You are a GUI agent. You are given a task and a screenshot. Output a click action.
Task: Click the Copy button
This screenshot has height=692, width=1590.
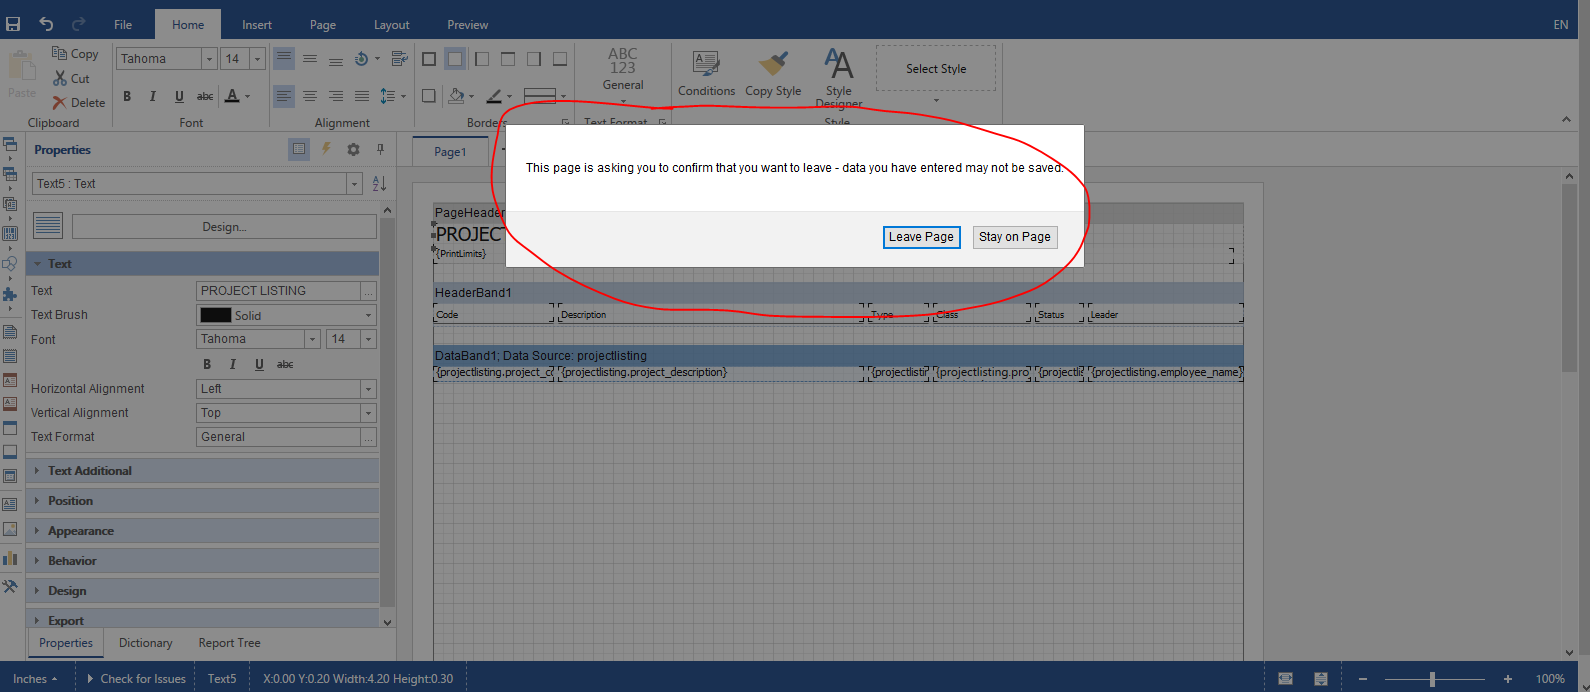click(x=75, y=54)
